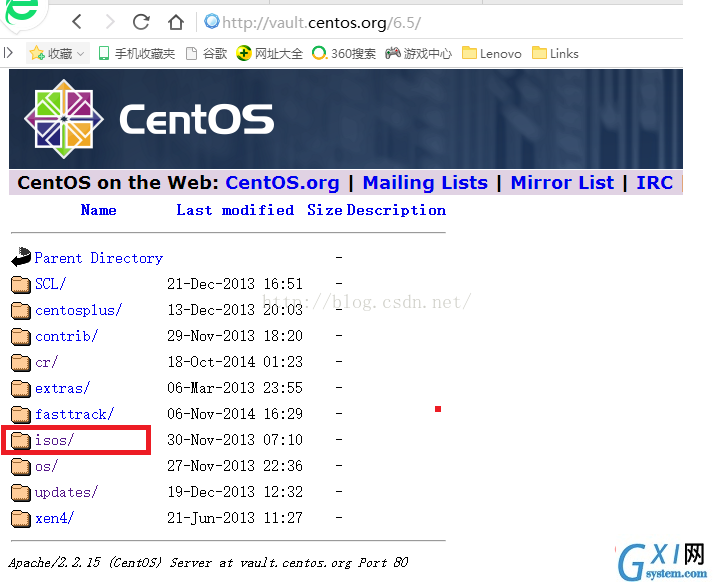
Task: Open the os/ directory link
Action: pyautogui.click(x=46, y=466)
